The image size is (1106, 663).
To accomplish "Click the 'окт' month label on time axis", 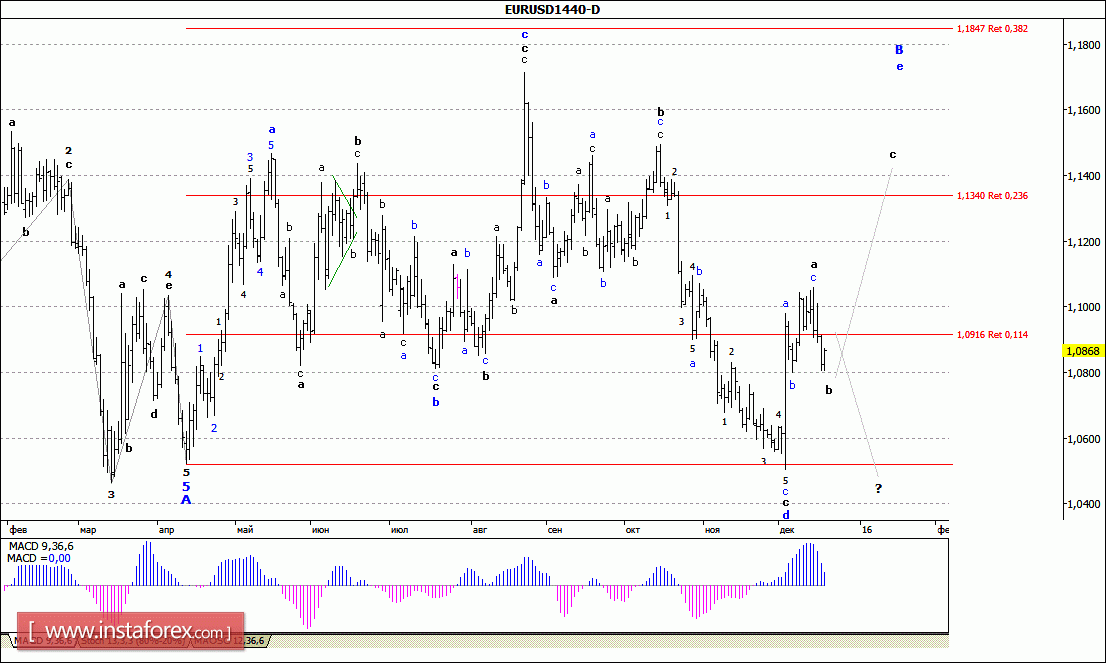I will point(633,530).
